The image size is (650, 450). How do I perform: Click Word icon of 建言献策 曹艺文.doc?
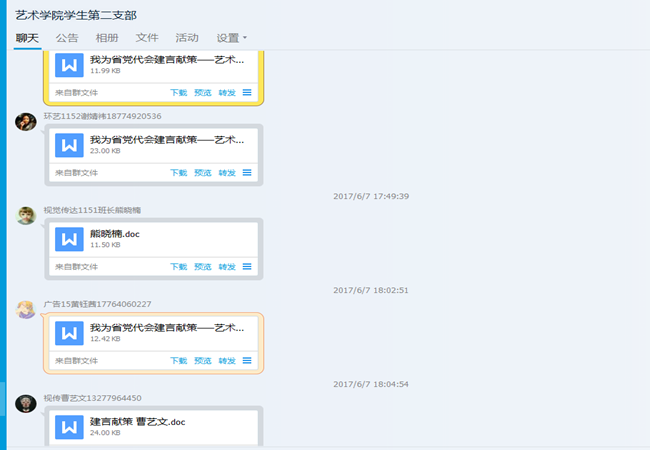[x=69, y=427]
